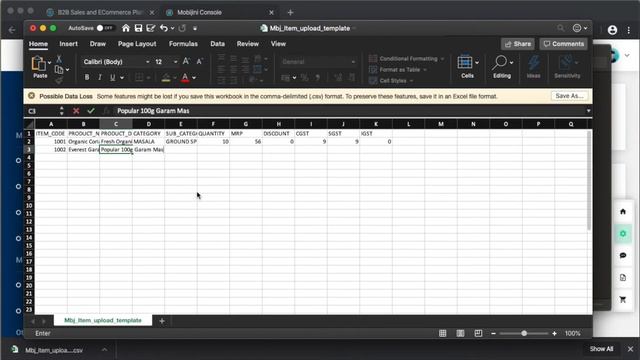Undo the last action

click(x=164, y=28)
